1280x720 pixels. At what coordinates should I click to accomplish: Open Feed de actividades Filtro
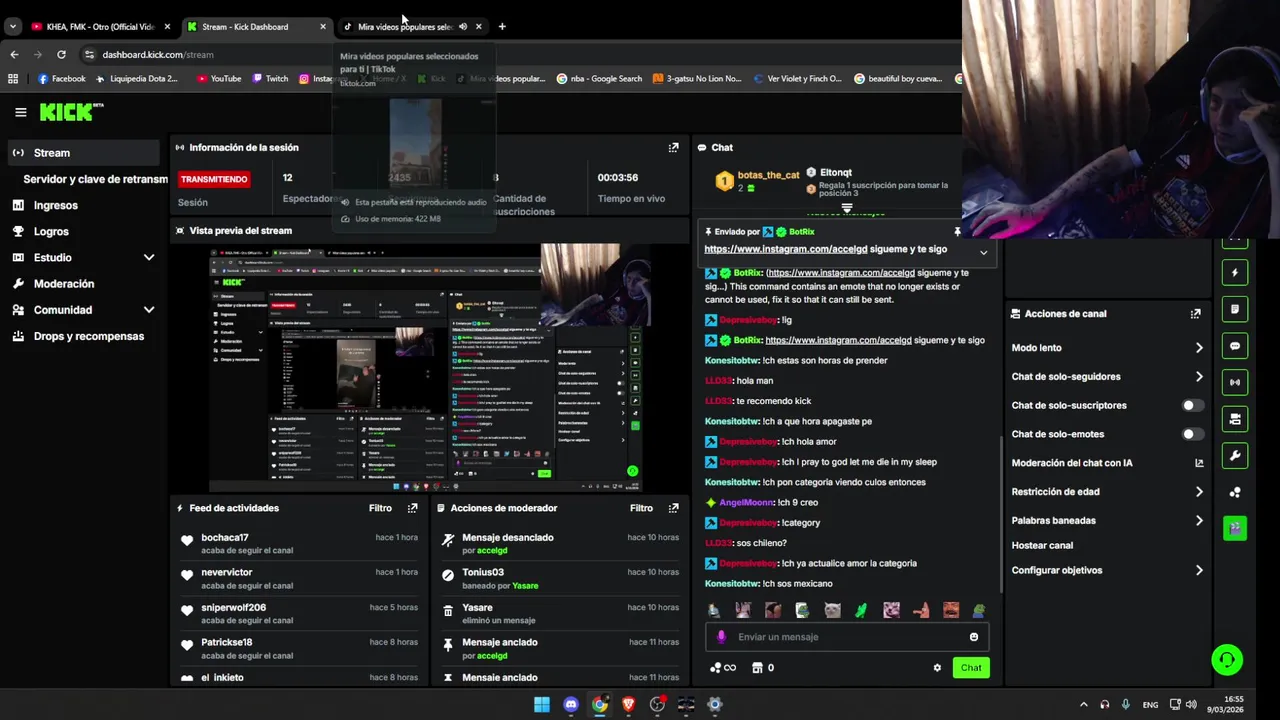point(380,508)
